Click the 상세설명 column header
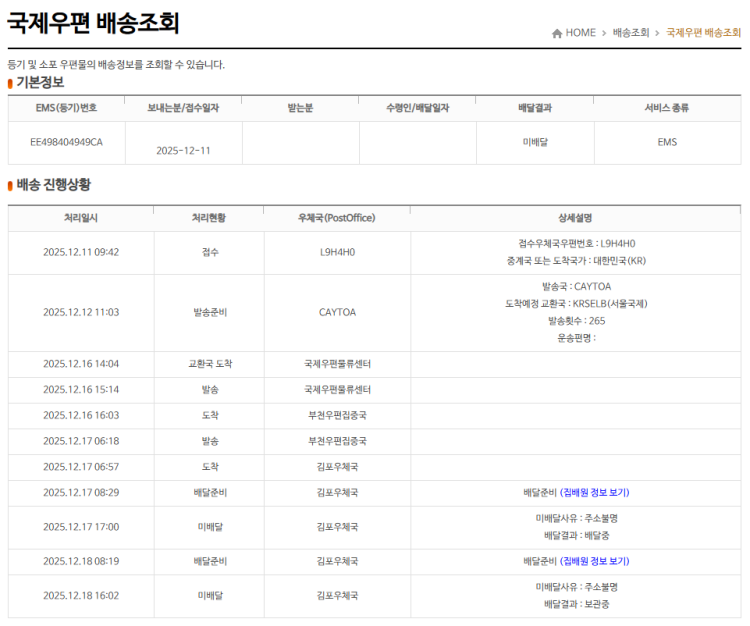This screenshot has height=626, width=750. click(575, 218)
